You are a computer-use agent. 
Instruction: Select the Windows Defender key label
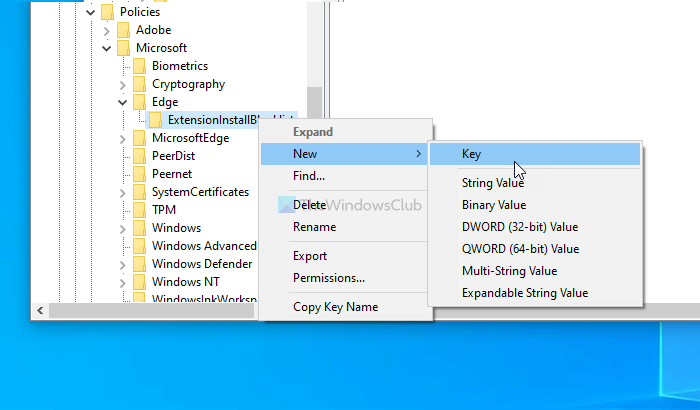(x=202, y=264)
